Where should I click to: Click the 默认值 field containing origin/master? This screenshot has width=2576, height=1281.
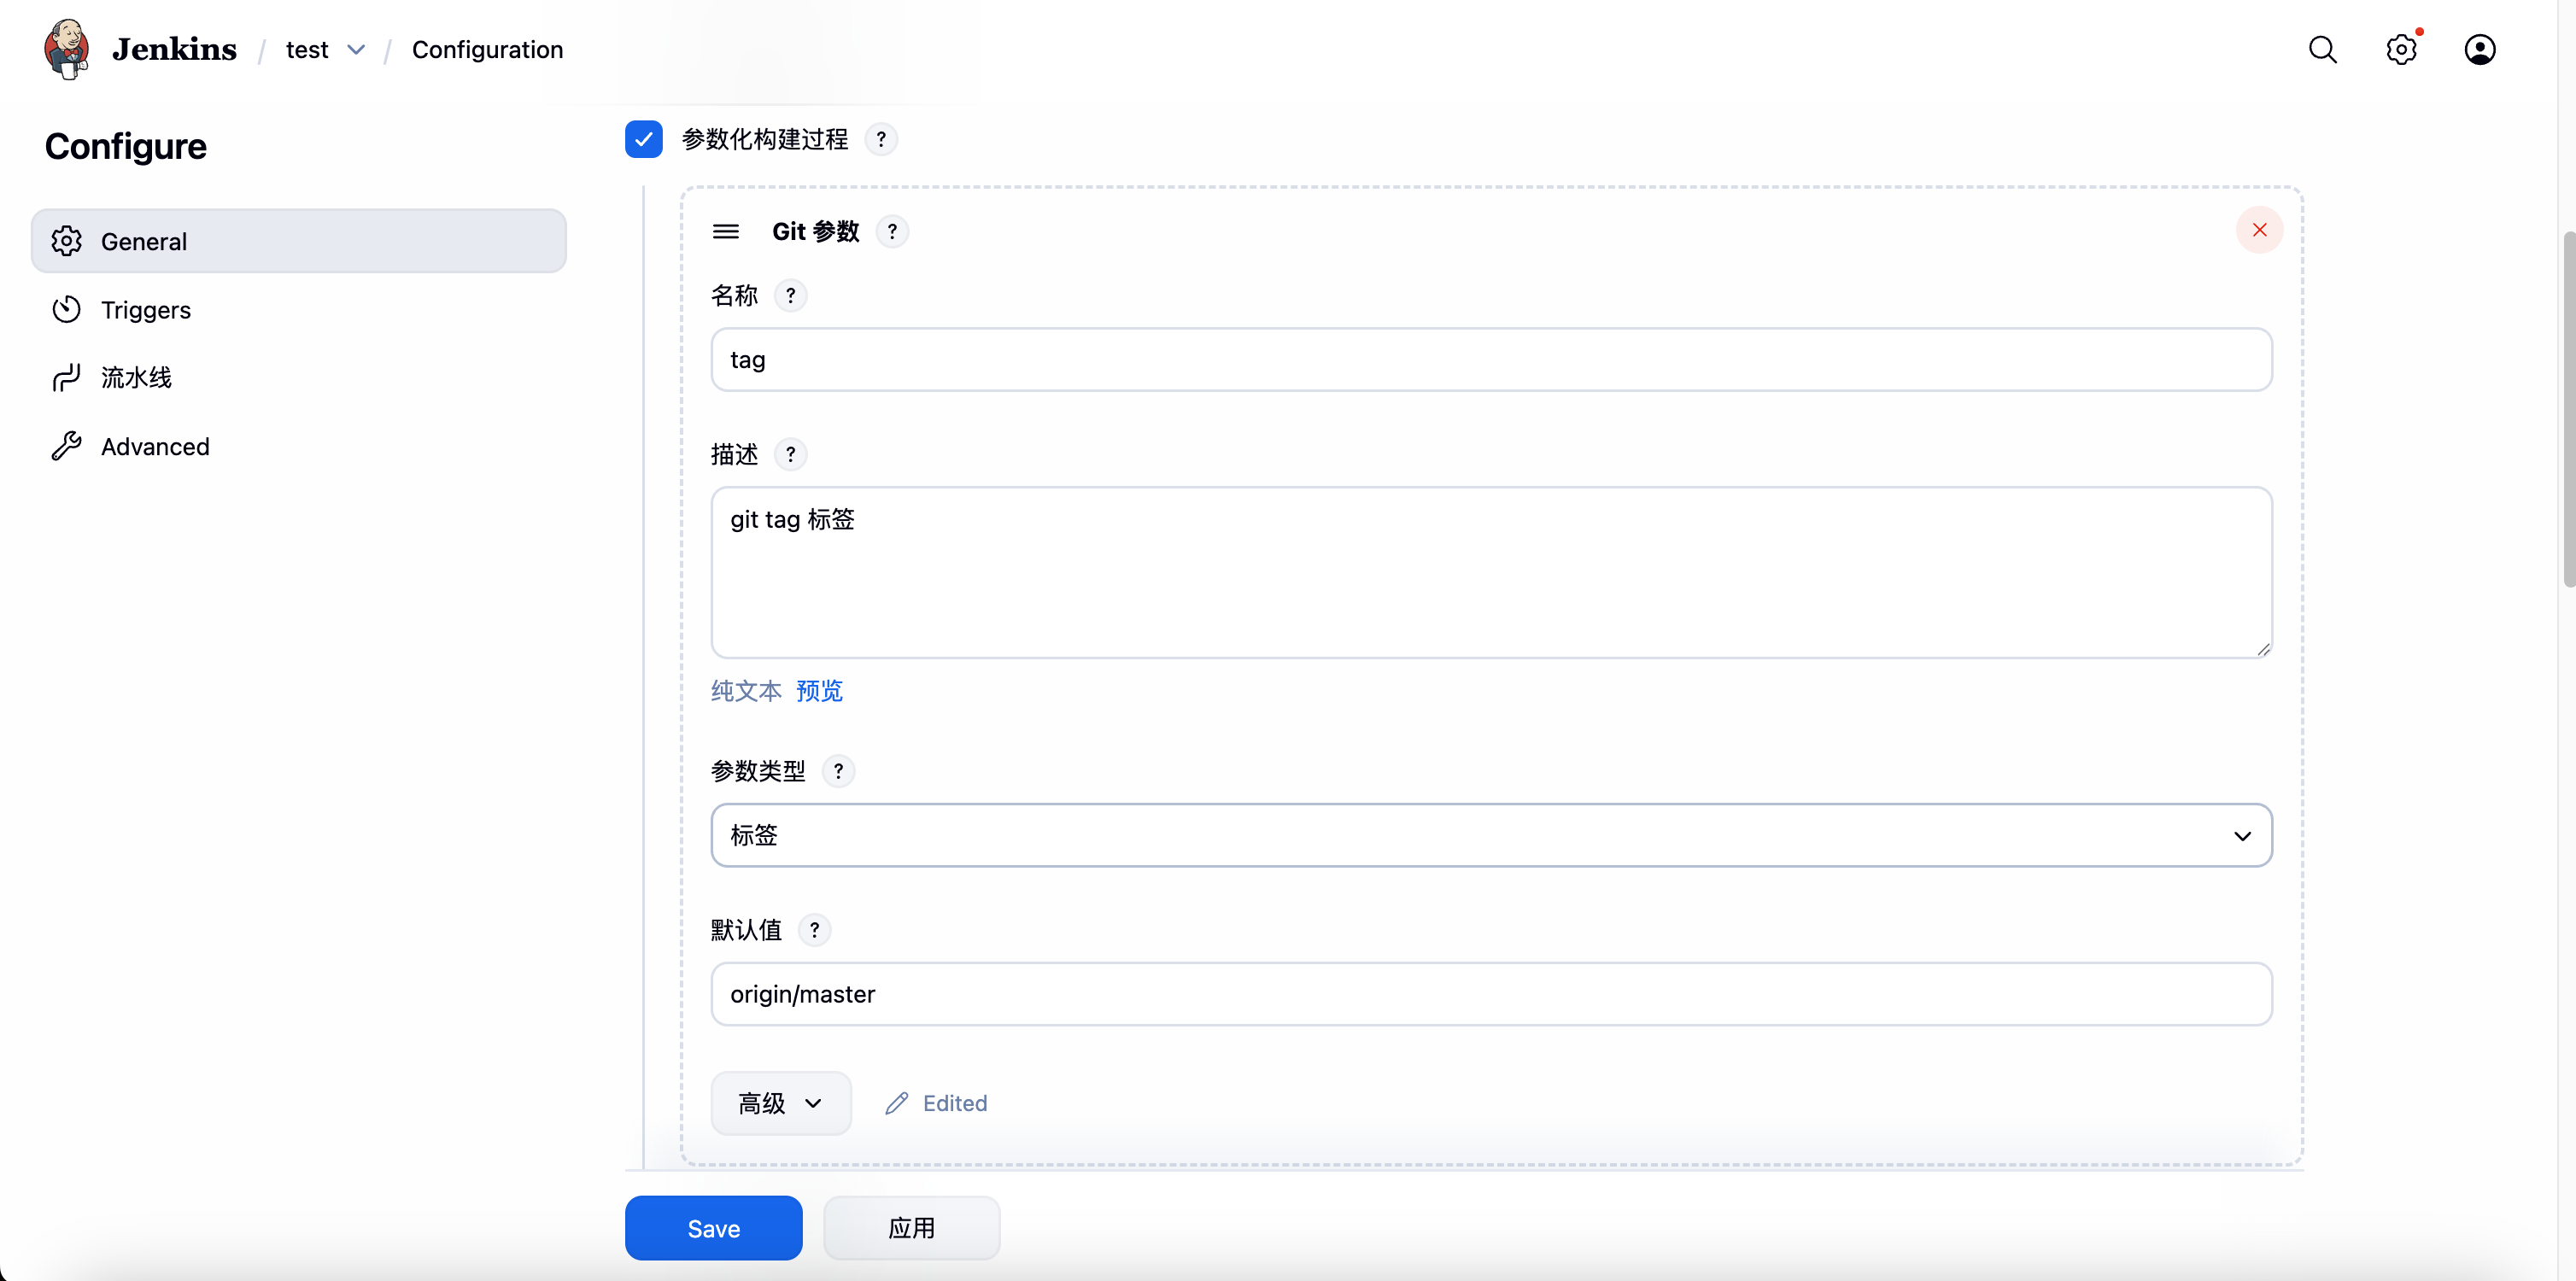pos(1490,994)
